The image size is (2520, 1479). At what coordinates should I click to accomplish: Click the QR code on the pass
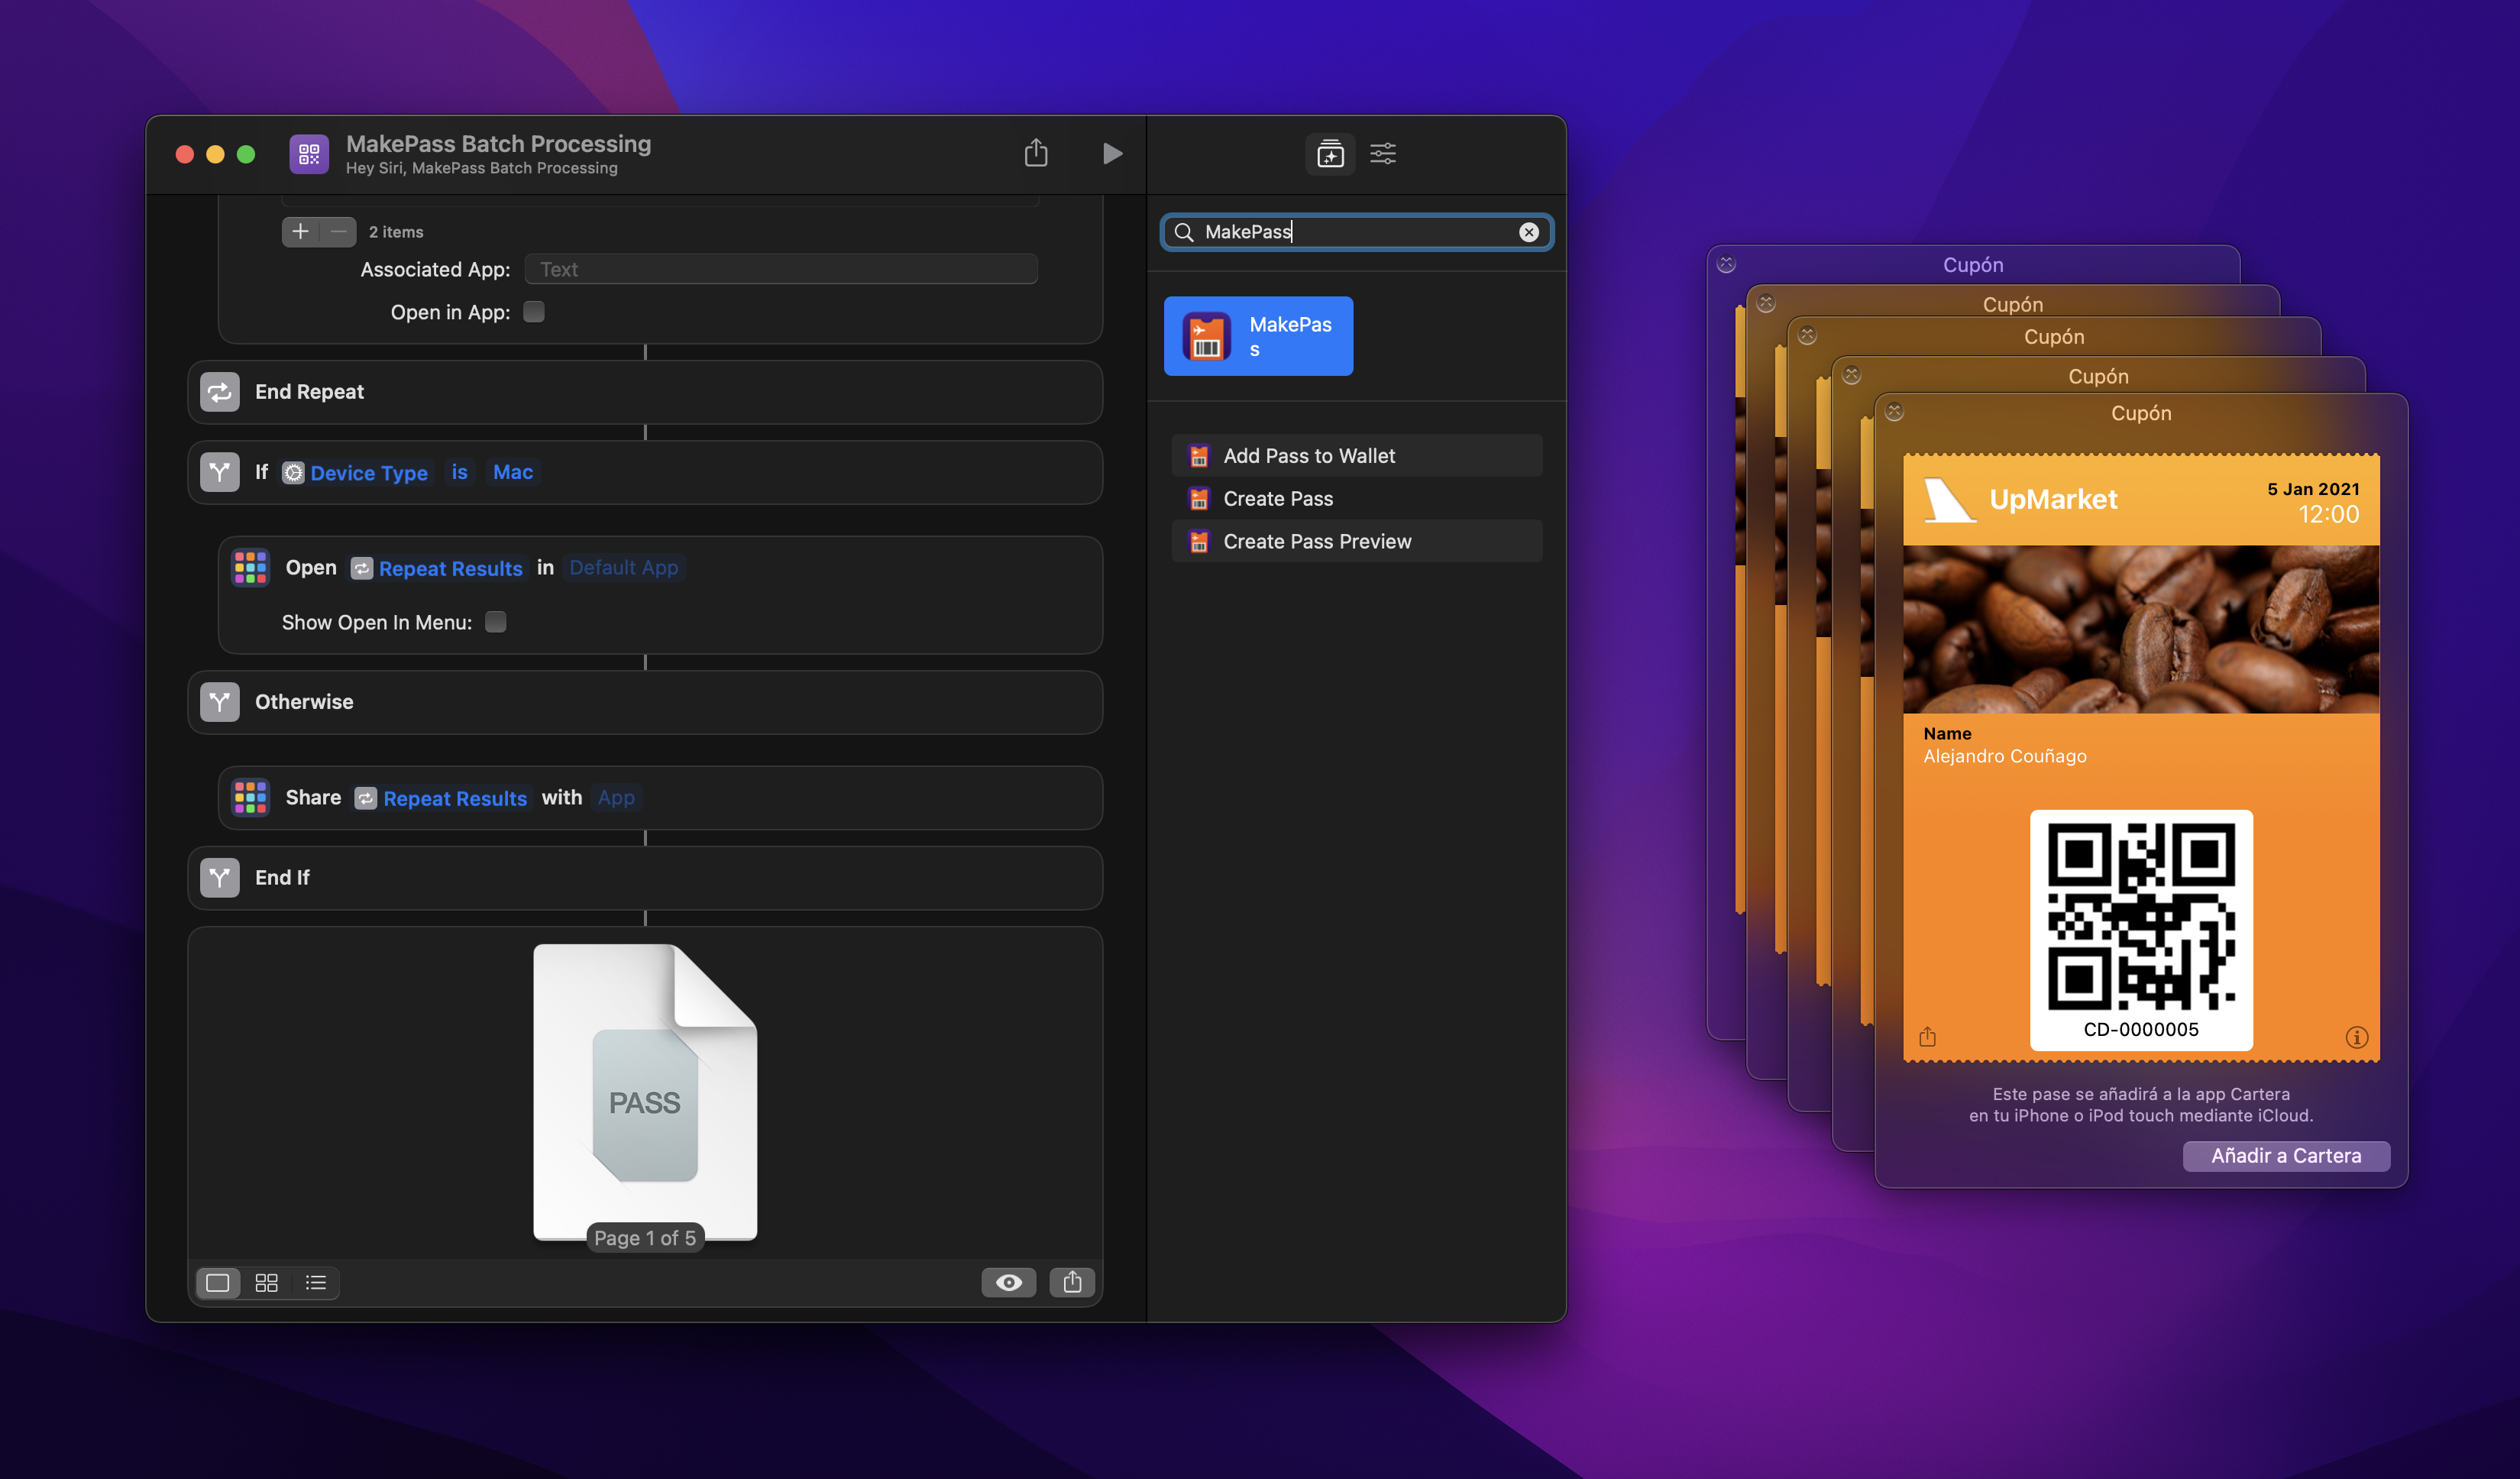coord(2141,916)
